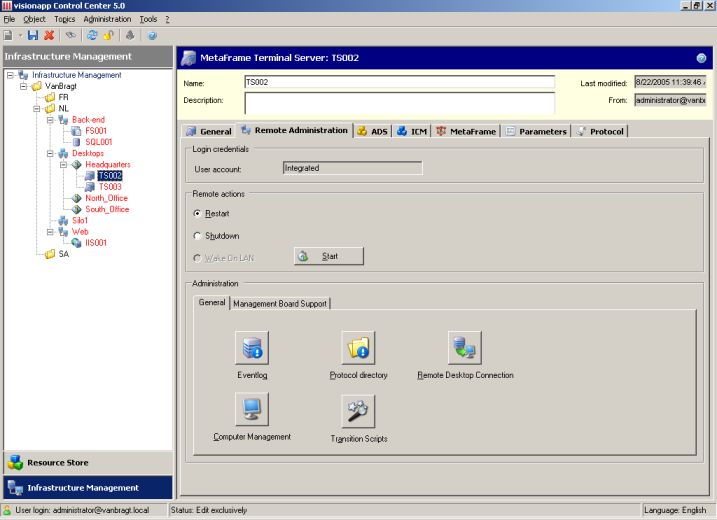717x520 pixels.
Task: Click the red X delete icon
Action: [49, 35]
